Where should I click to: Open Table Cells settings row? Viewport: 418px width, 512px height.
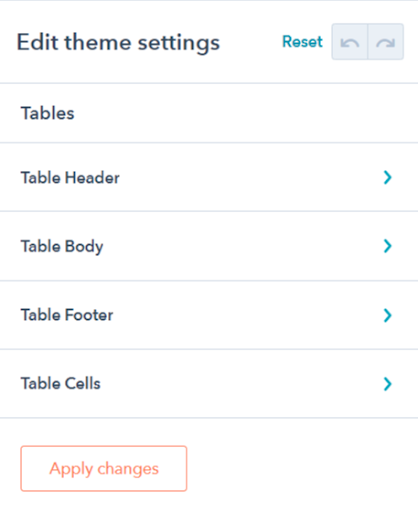[x=209, y=384]
